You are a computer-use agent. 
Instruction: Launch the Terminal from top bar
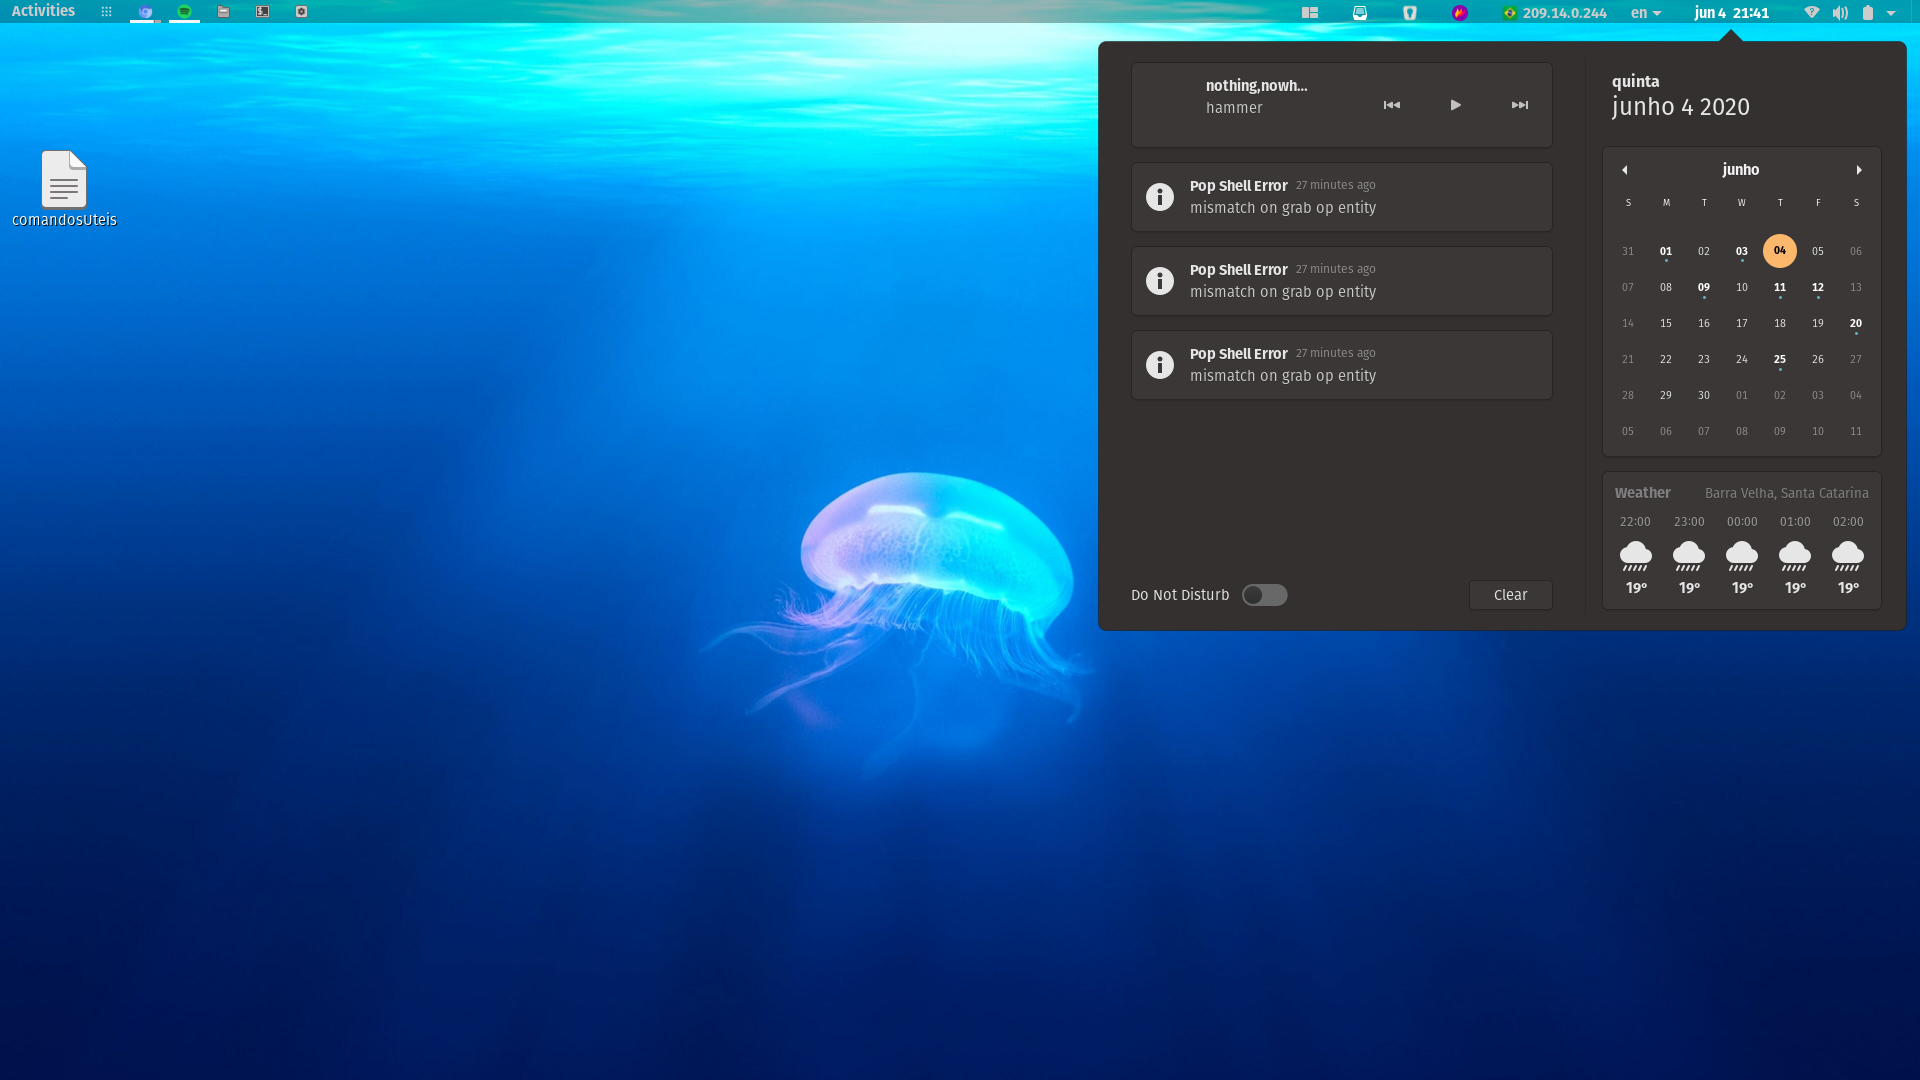(262, 12)
